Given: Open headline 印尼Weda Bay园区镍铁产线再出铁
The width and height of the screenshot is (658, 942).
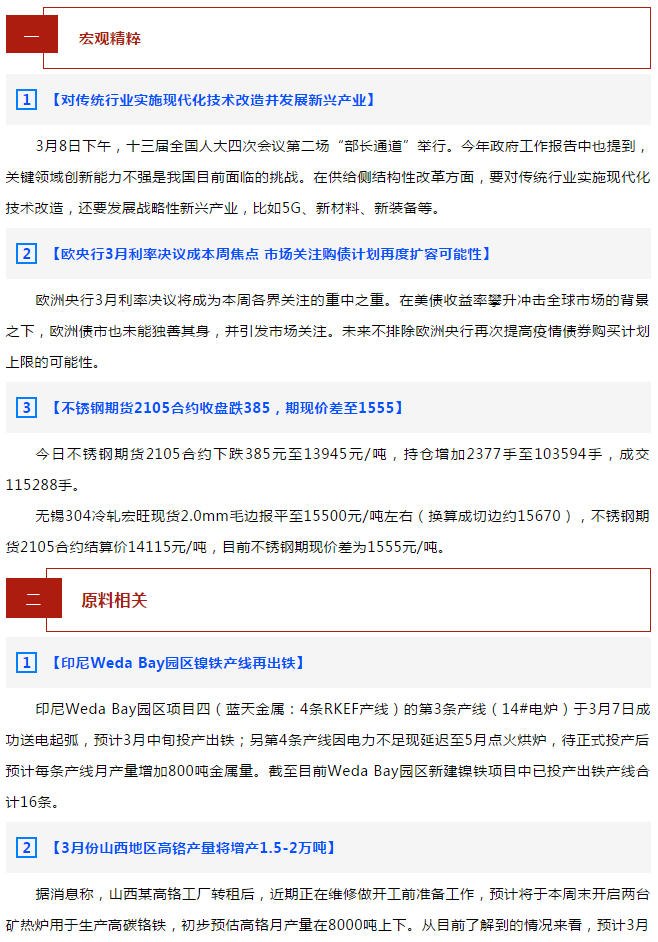Looking at the screenshot, I should [177, 663].
